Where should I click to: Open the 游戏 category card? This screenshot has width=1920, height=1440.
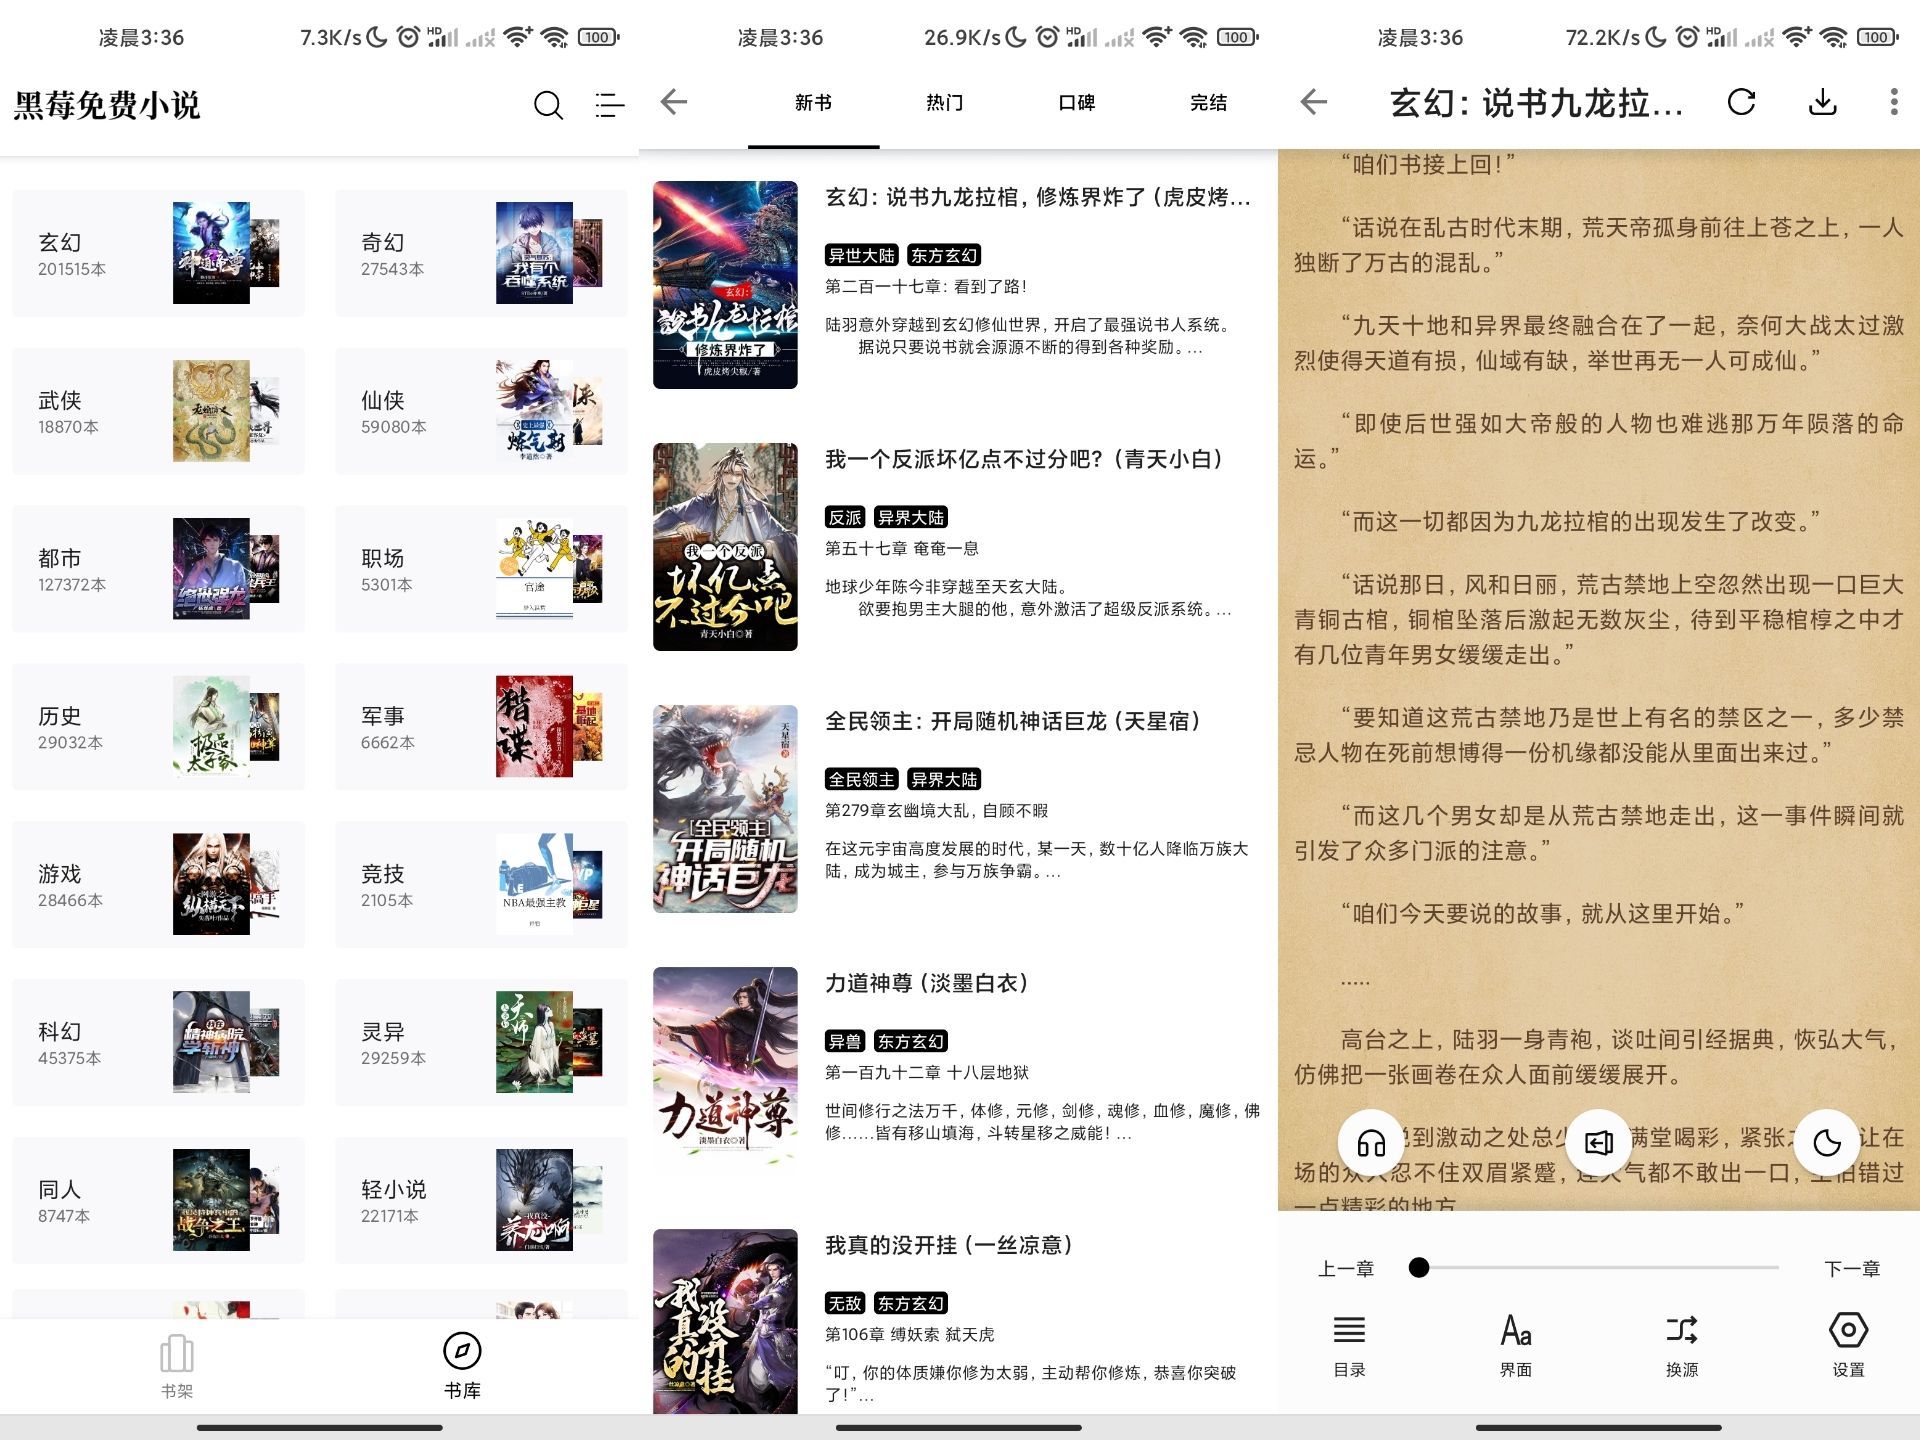coord(158,885)
